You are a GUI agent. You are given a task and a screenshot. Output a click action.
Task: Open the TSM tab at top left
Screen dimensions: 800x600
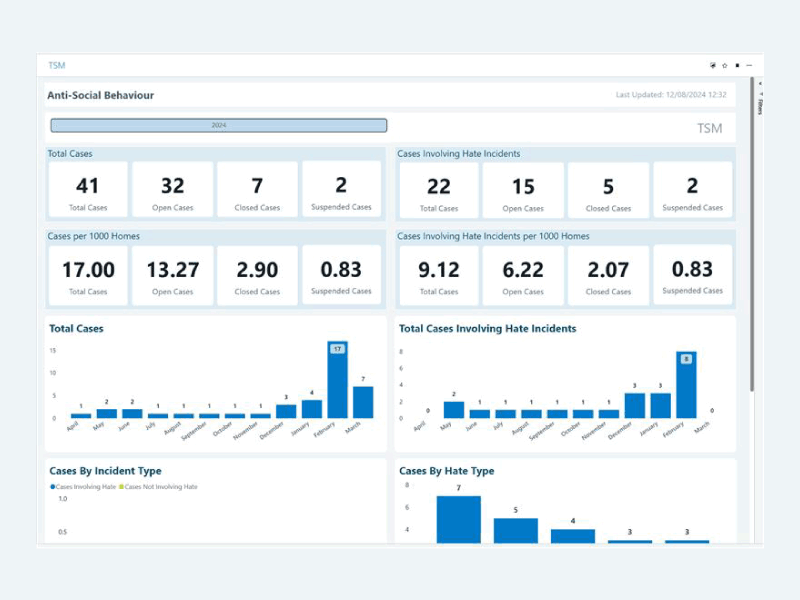pos(57,65)
